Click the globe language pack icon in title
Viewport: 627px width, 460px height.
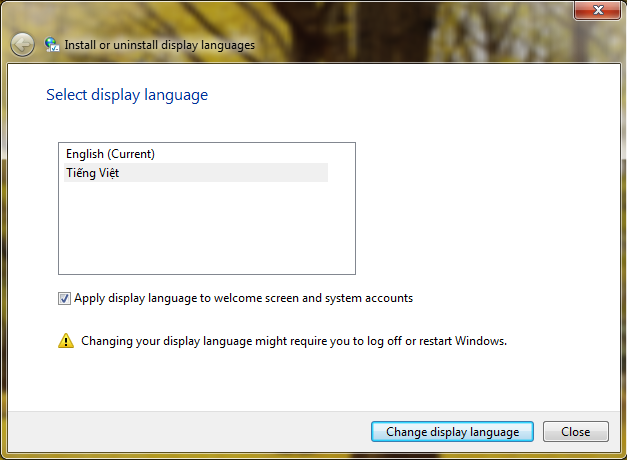click(52, 44)
